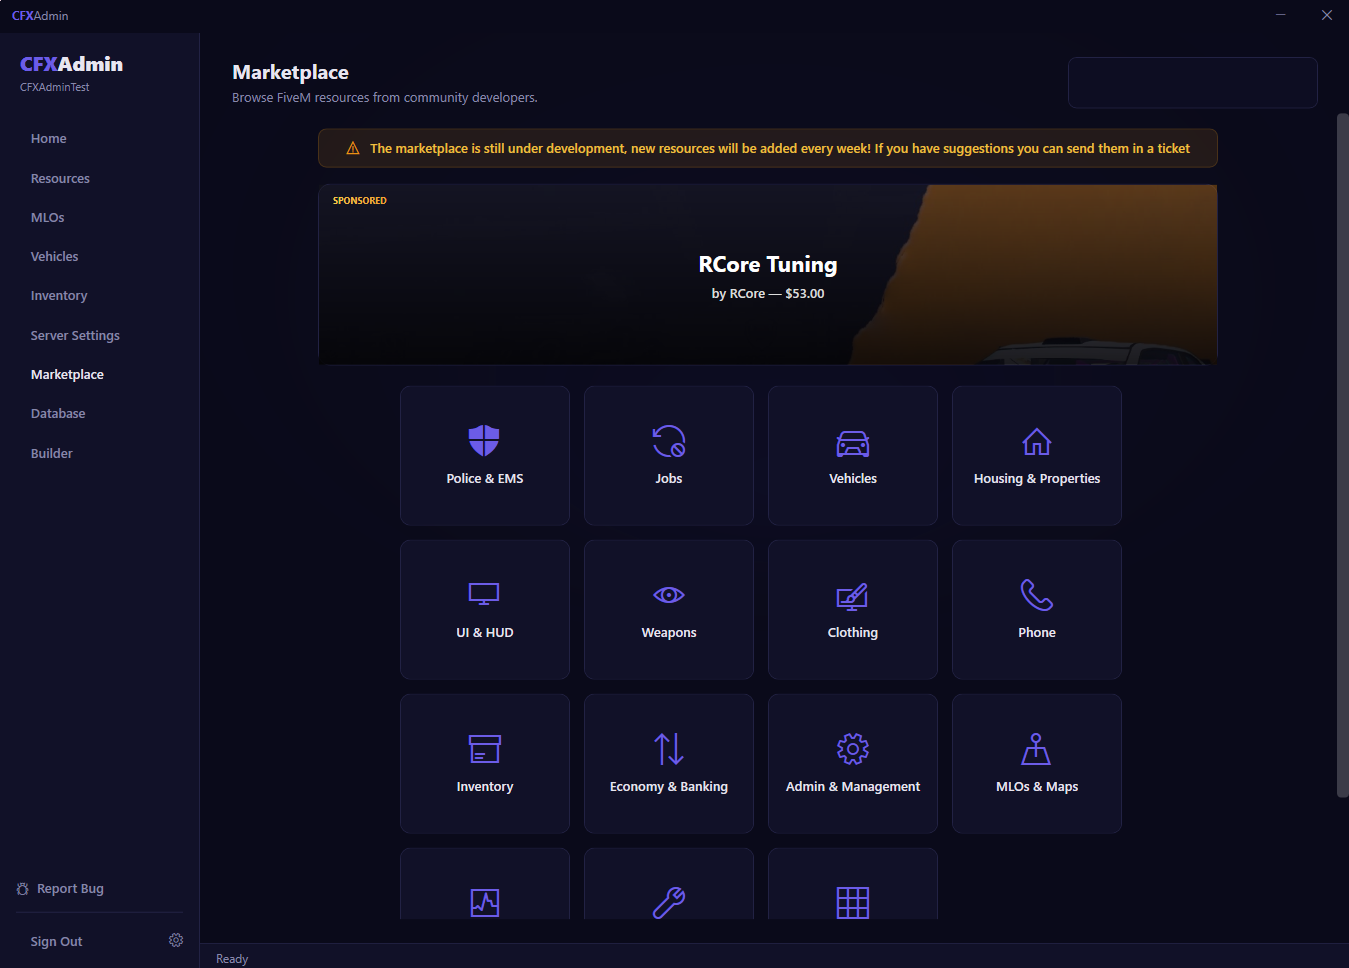Select the wrench category icon

[x=669, y=903]
